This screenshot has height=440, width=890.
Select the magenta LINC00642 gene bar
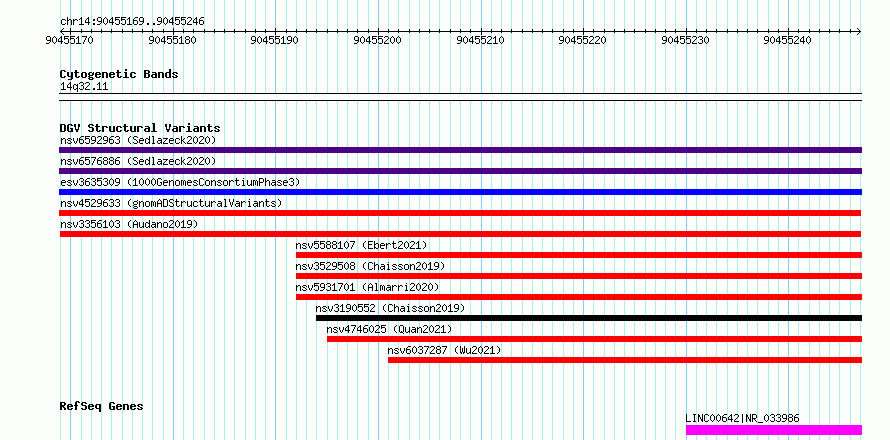coord(774,430)
